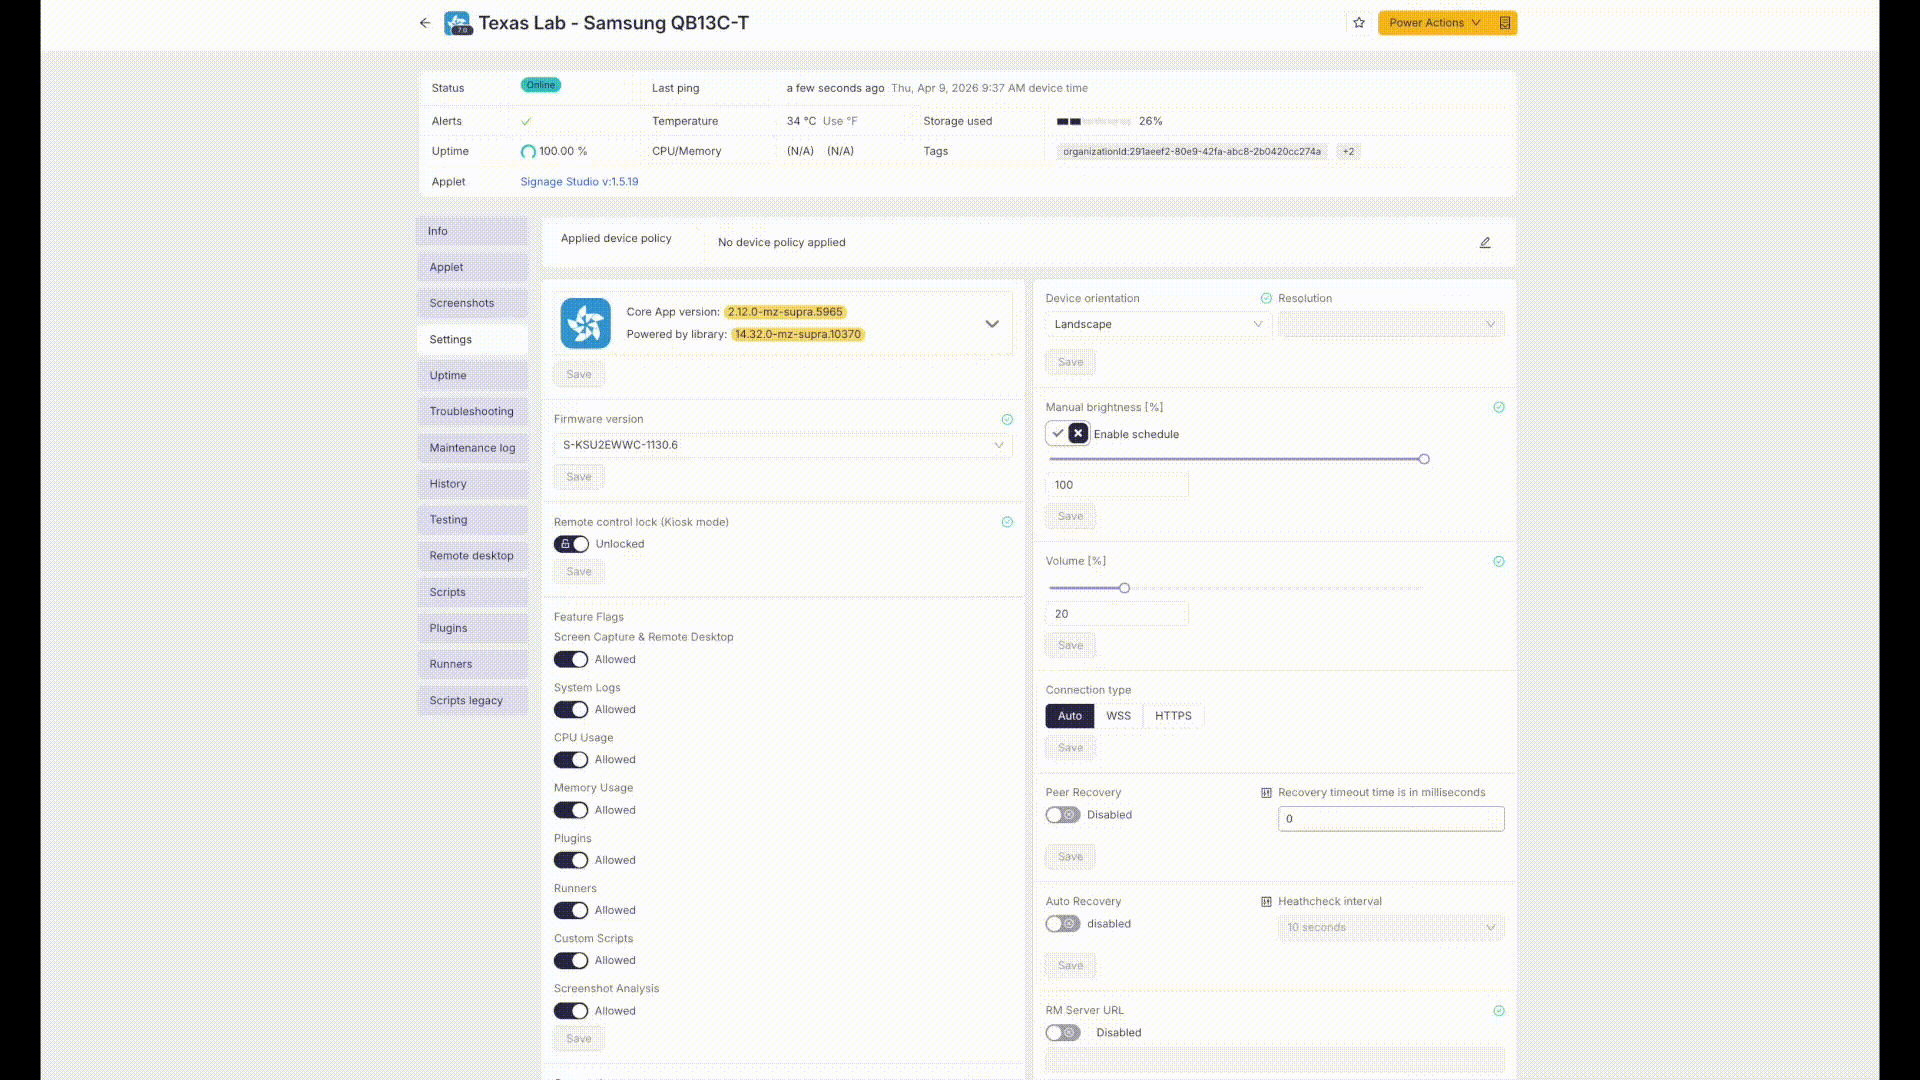Open the Maintenance log tab

click(472, 448)
